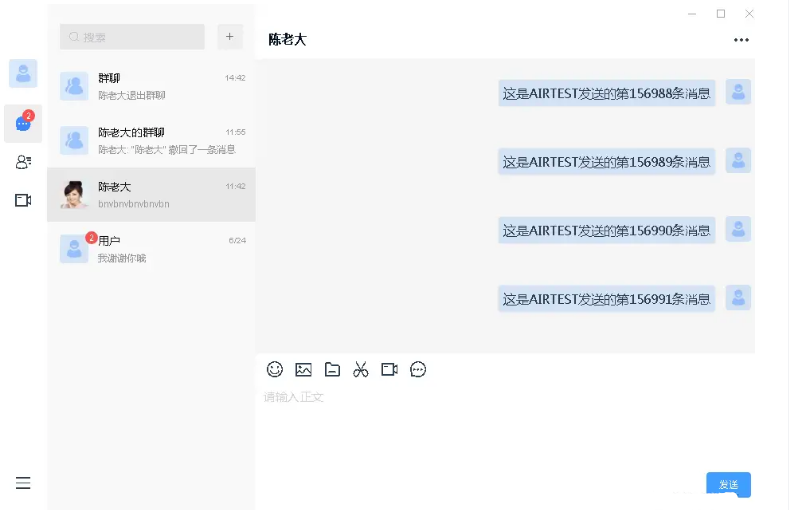The height and width of the screenshot is (510, 789).
Task: Click the 搜索 search field
Action: [x=132, y=37]
